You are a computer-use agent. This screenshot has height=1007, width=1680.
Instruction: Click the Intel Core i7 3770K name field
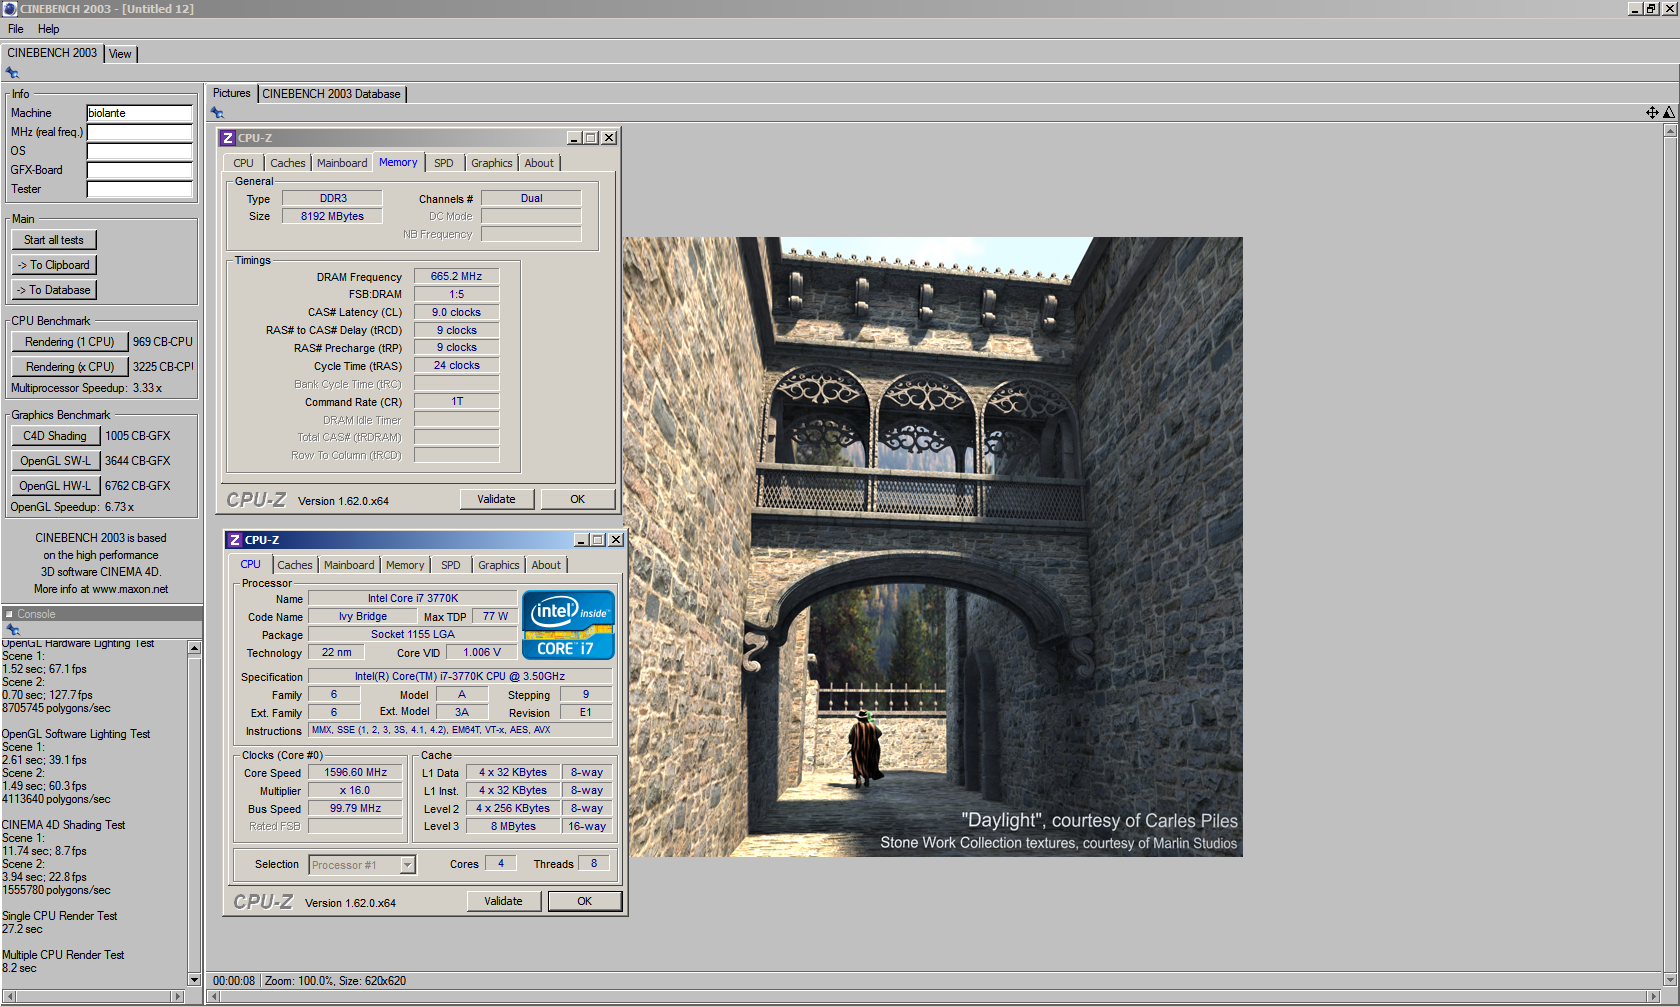413,598
